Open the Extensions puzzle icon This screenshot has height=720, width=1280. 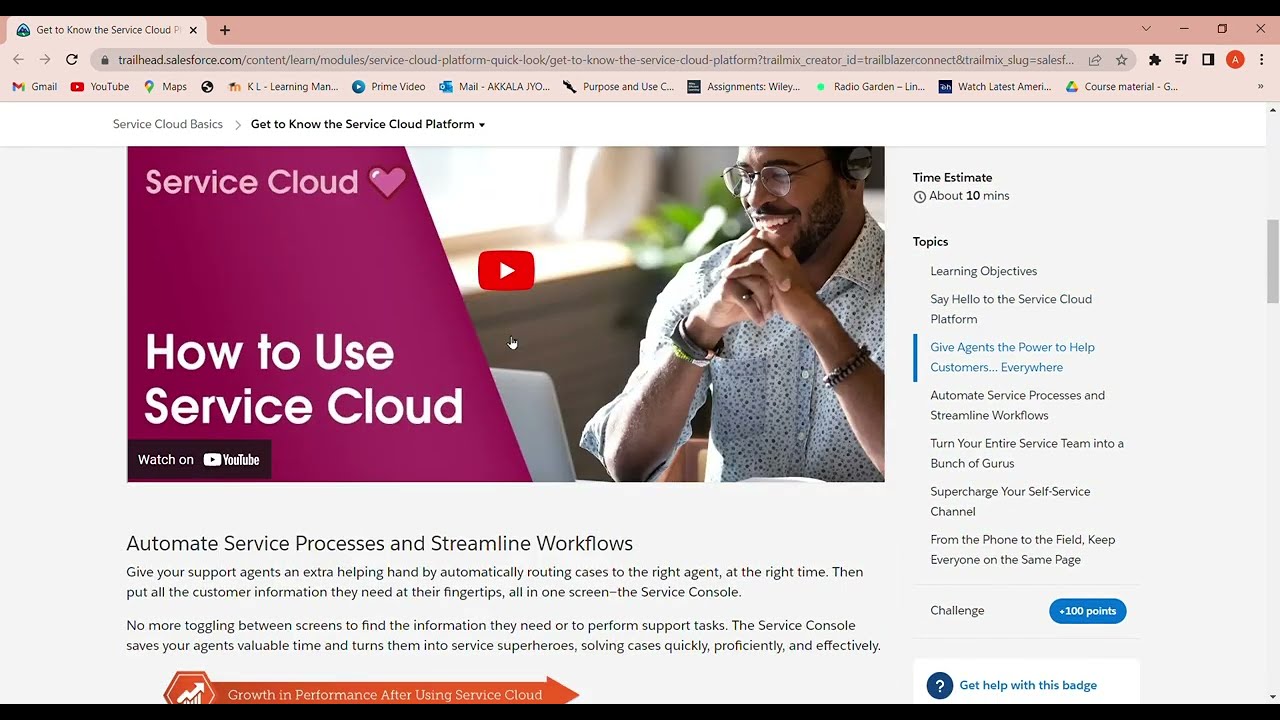click(1155, 60)
